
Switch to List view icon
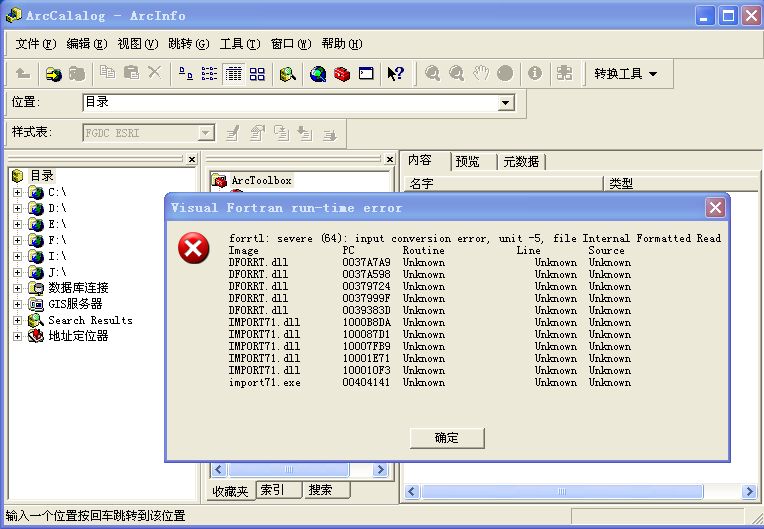coord(210,74)
